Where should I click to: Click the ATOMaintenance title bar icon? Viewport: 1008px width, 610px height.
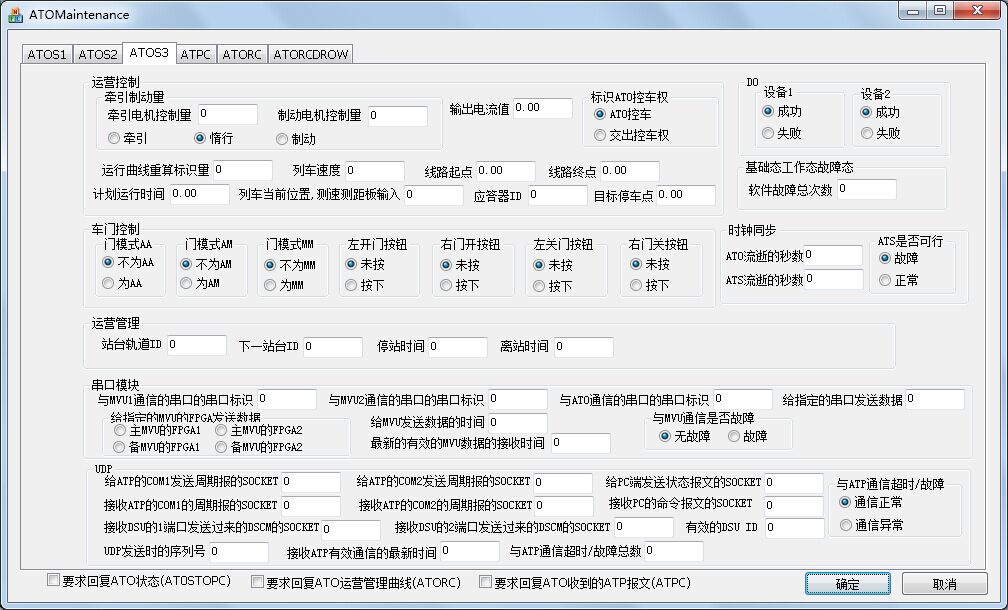coord(16,15)
